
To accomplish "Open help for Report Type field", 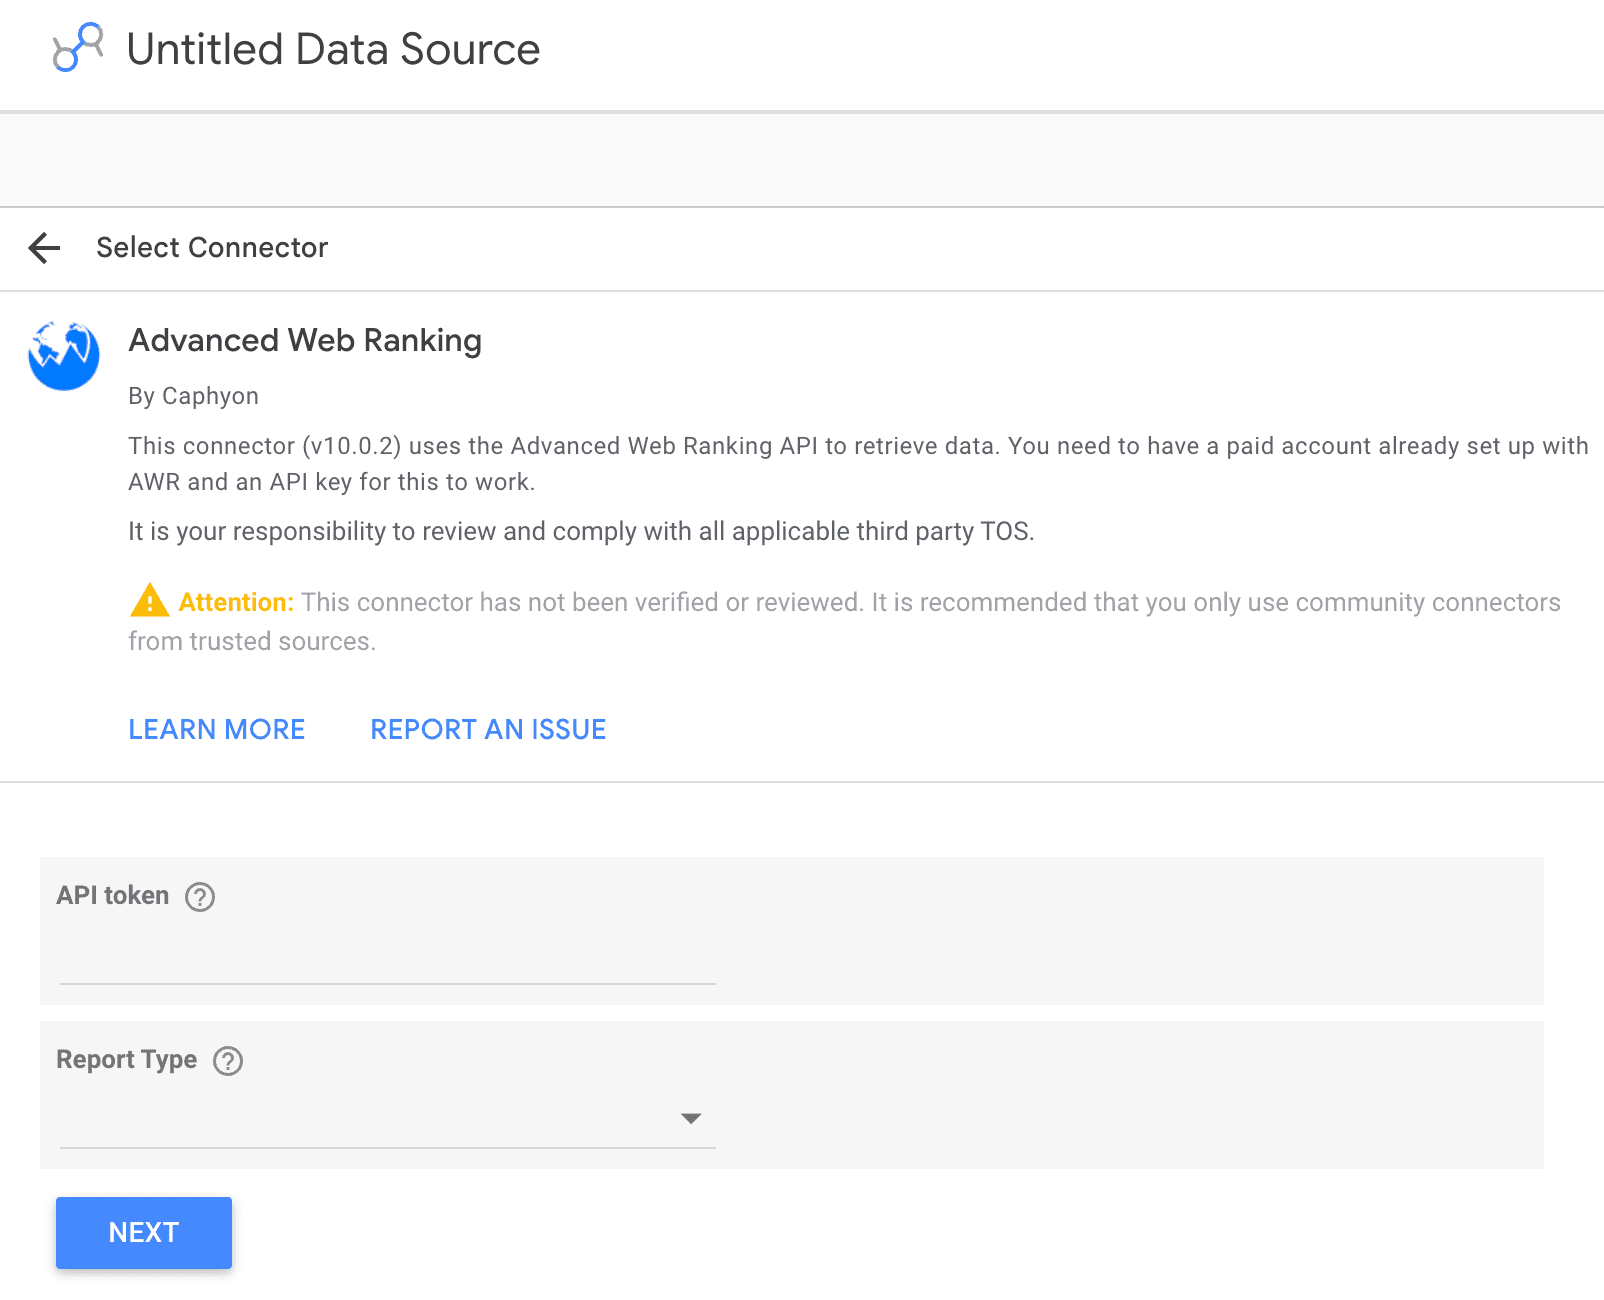I will point(228,1061).
